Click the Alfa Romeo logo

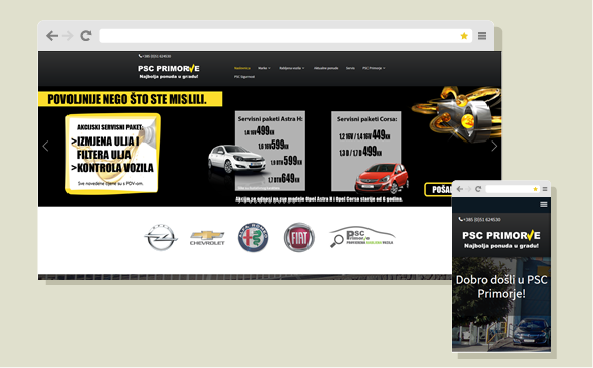(253, 237)
